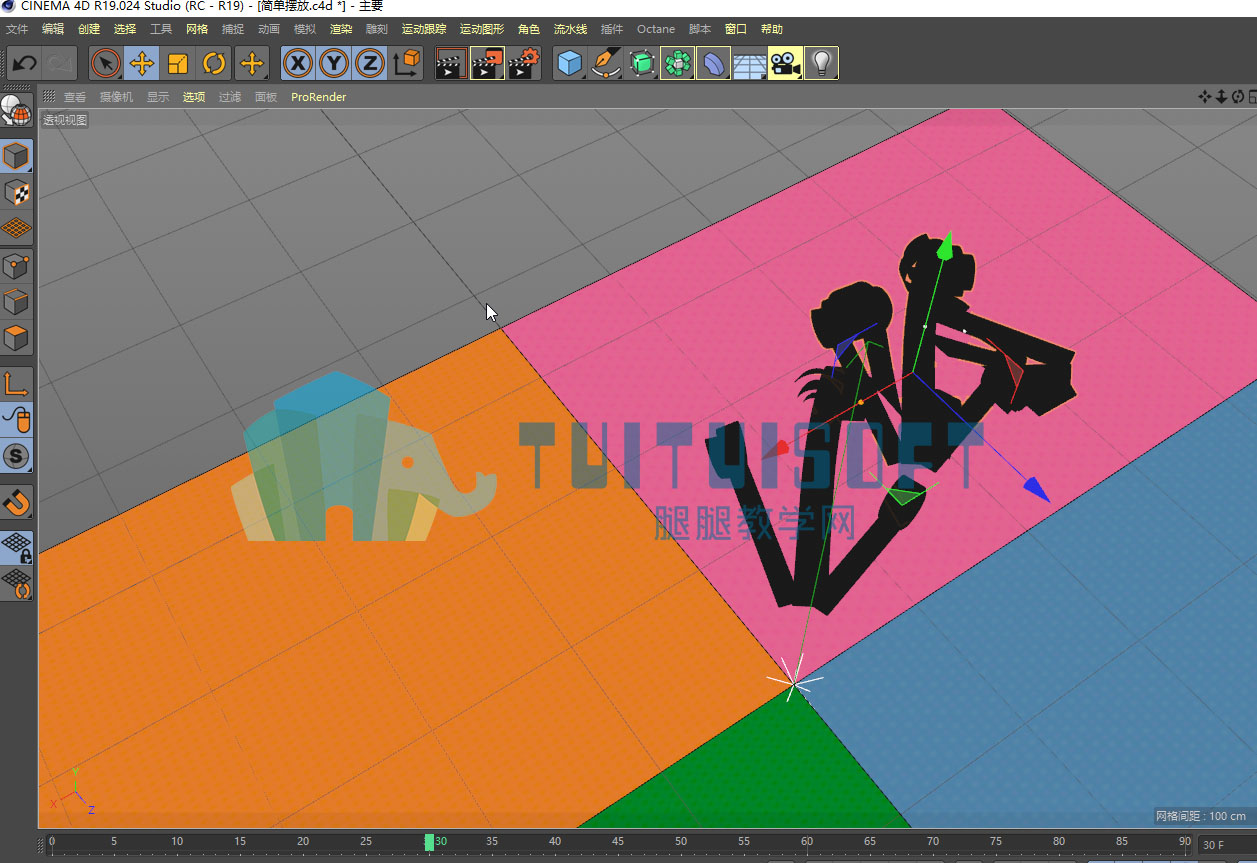Open the Octane menu
Image resolution: width=1257 pixels, height=863 pixels.
656,29
